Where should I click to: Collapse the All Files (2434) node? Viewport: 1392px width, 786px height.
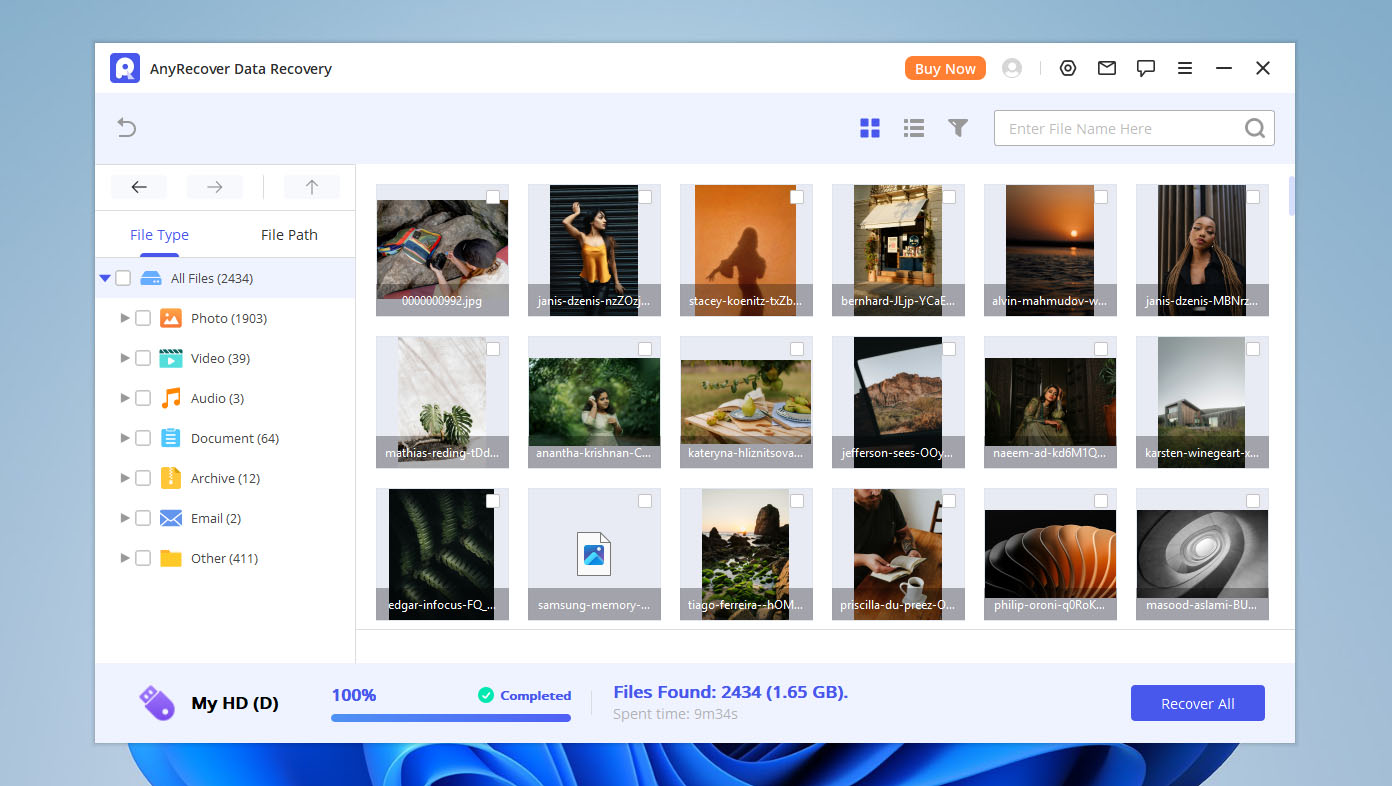pyautogui.click(x=105, y=278)
